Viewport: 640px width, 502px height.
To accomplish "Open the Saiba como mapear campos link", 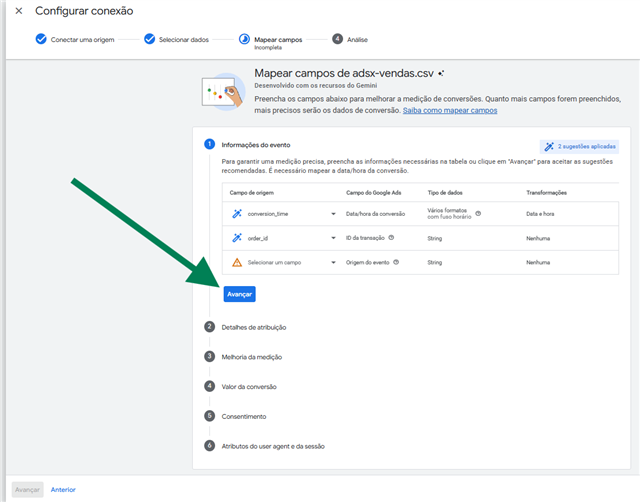I will pyautogui.click(x=450, y=110).
